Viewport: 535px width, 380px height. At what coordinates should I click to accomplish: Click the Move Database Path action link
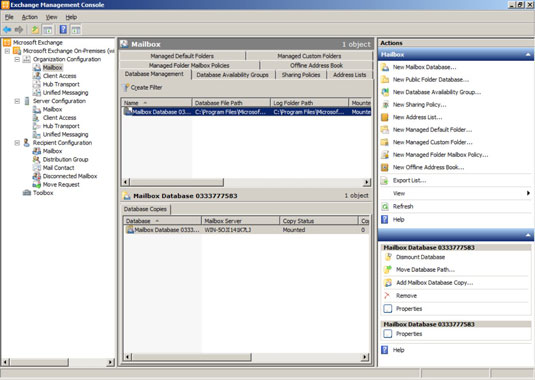tap(425, 270)
